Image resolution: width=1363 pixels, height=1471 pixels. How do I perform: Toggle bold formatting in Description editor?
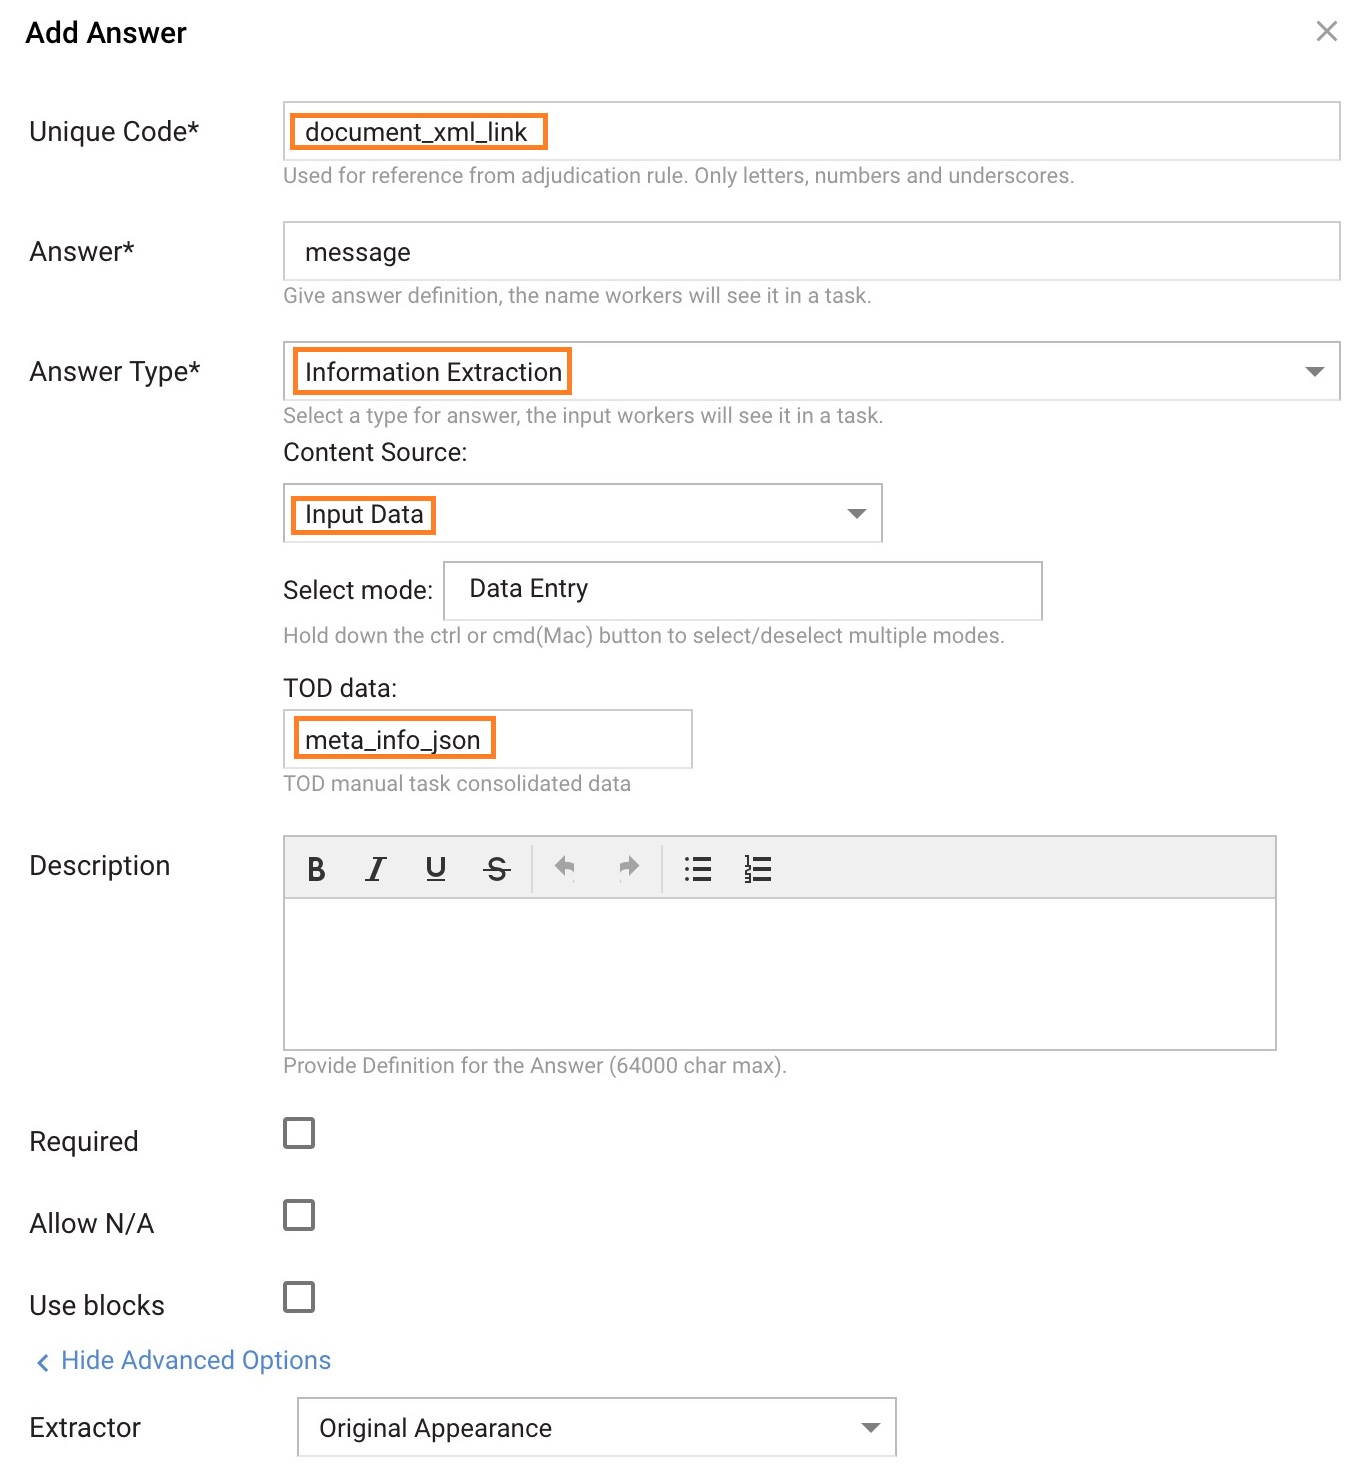tap(316, 868)
